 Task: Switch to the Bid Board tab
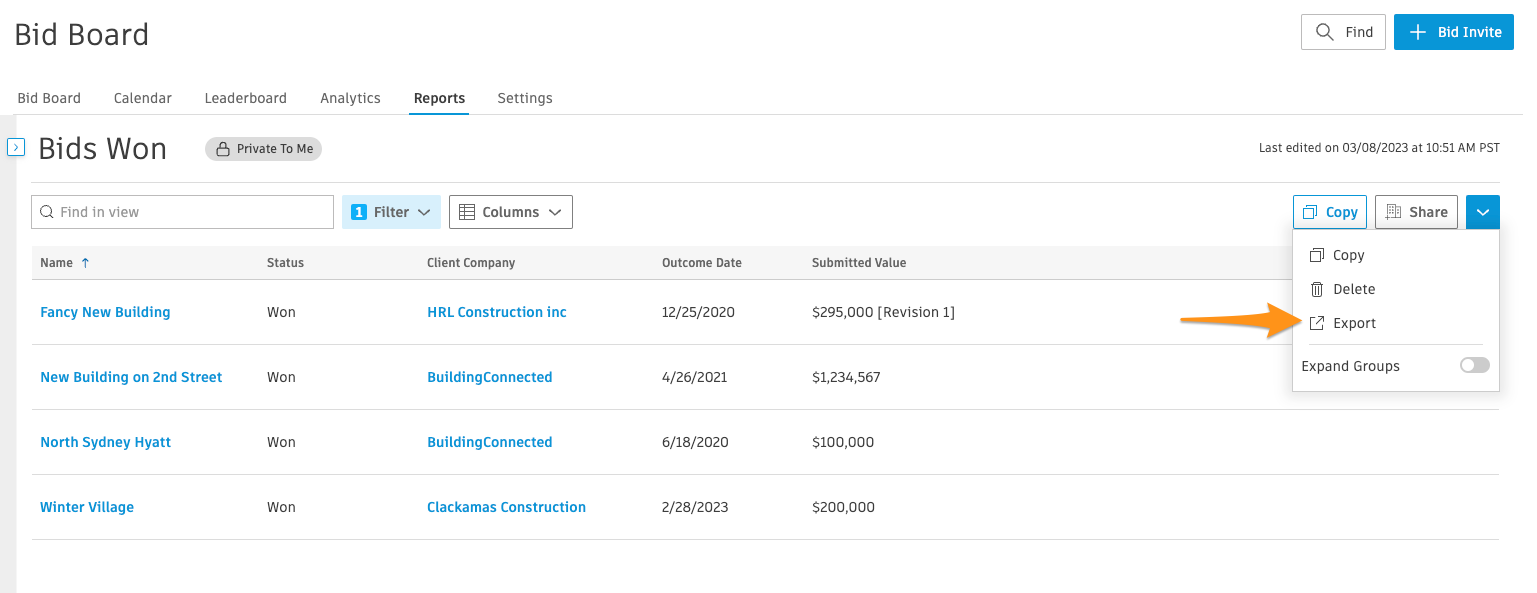49,98
